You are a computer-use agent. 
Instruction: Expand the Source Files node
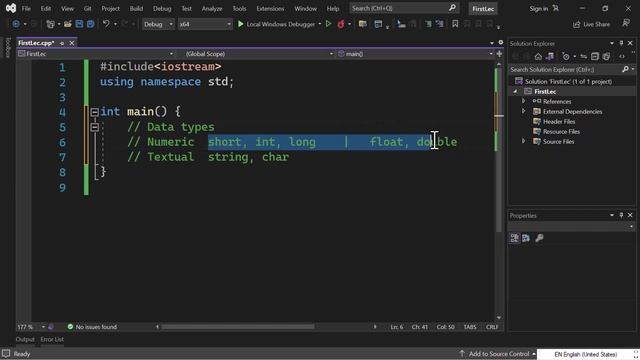(x=524, y=141)
